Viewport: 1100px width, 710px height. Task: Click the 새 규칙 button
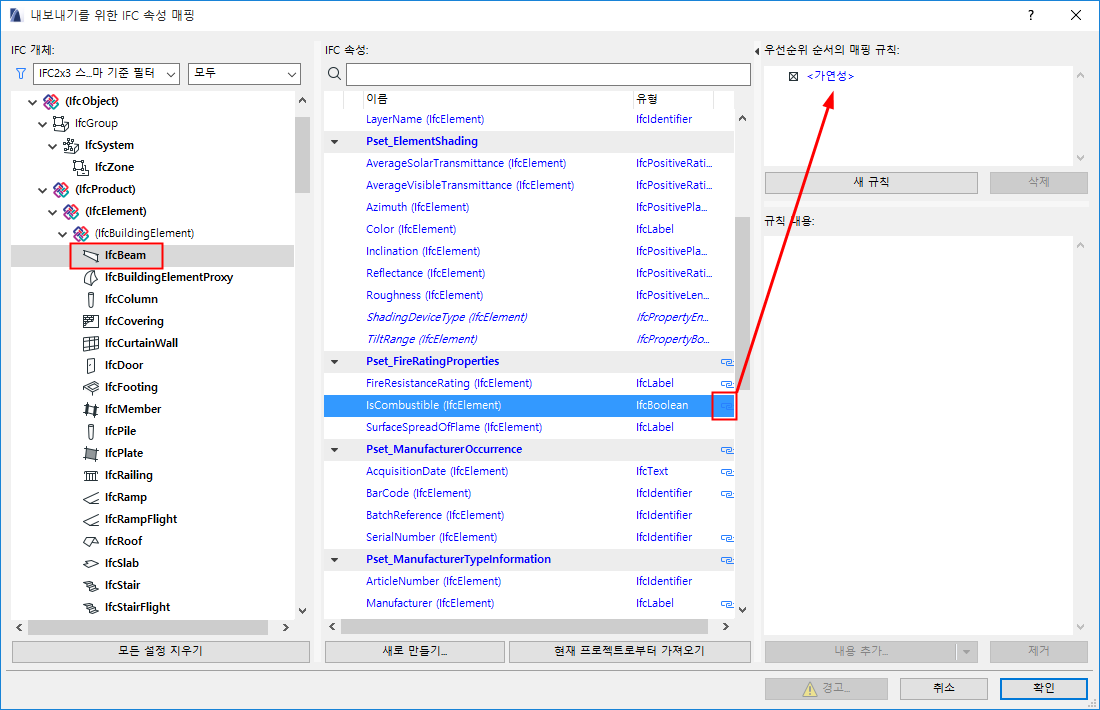871,182
